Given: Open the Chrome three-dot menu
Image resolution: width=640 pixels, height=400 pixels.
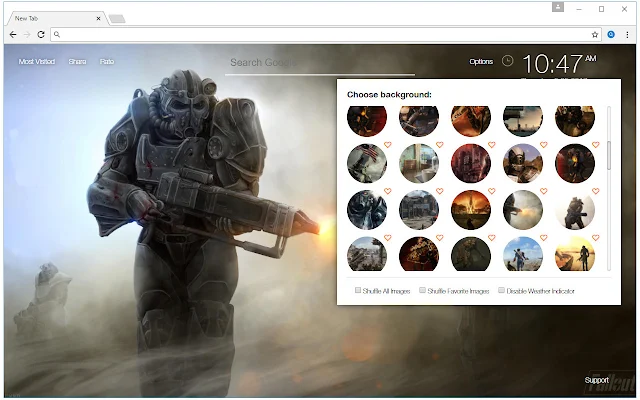Looking at the screenshot, I should click(x=627, y=35).
